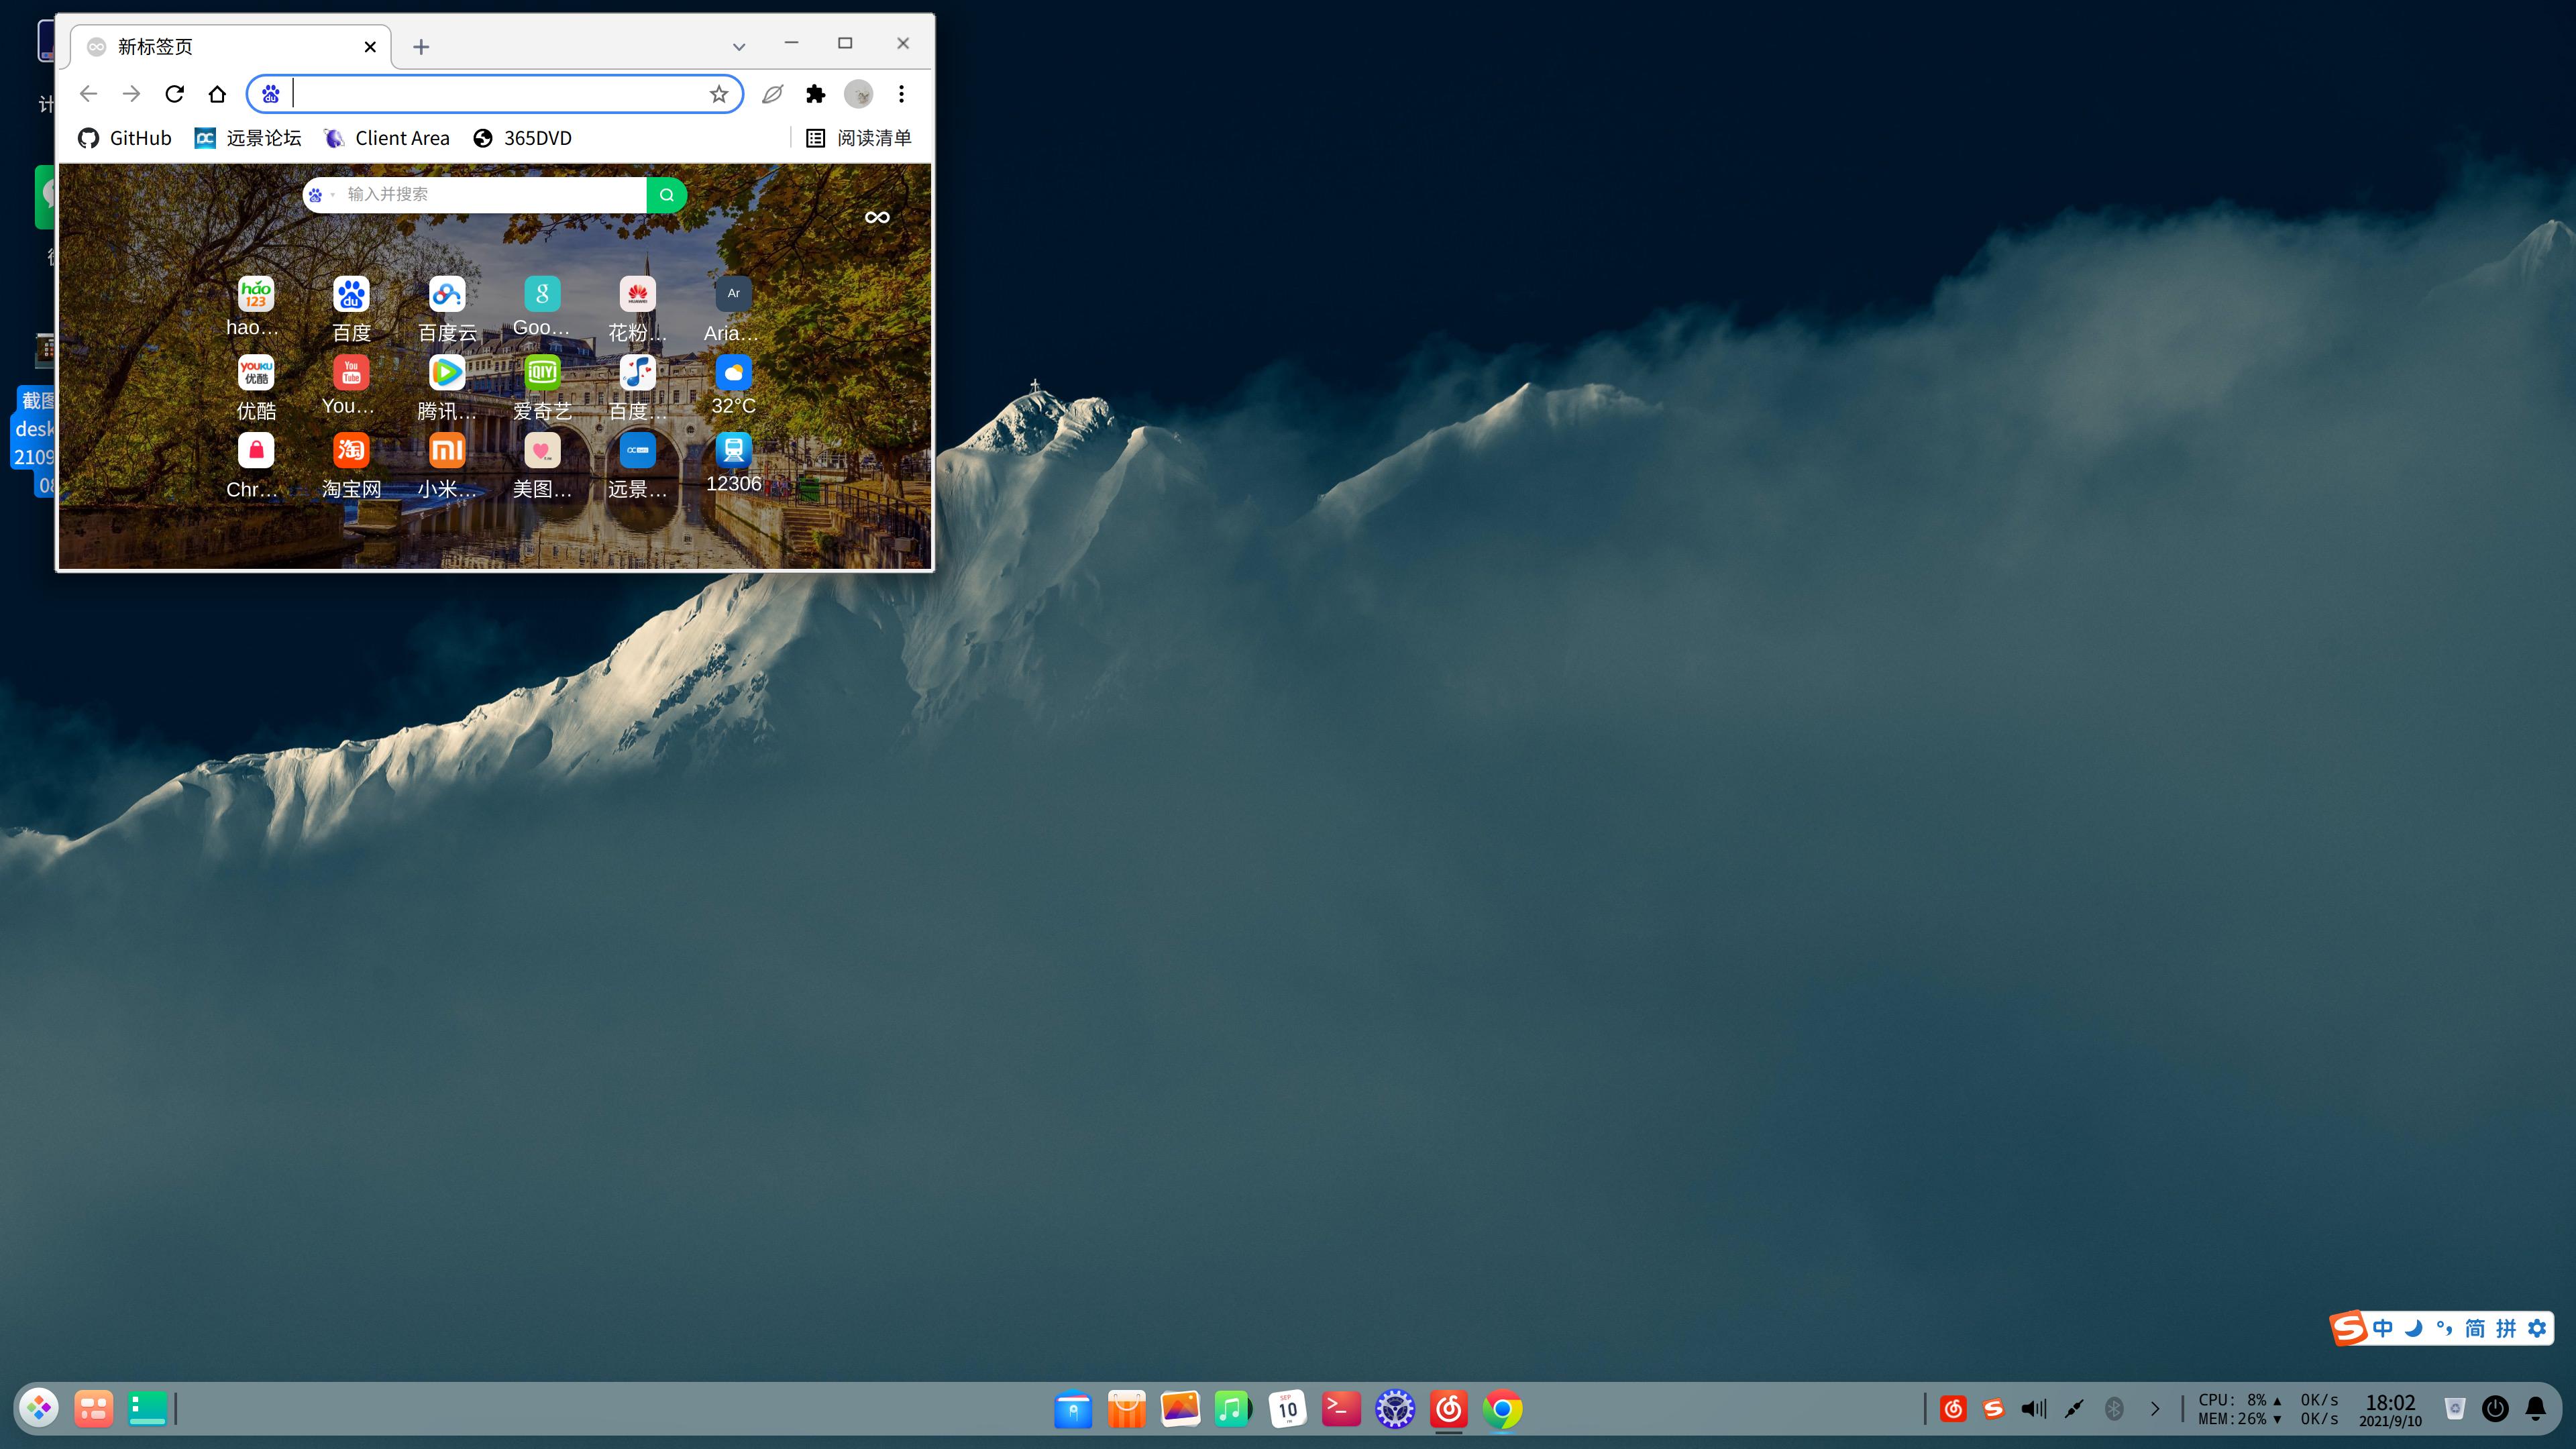2576x1449 pixels.
Task: Click the Xiaomi shortcut icon
Action: pyautogui.click(x=447, y=451)
